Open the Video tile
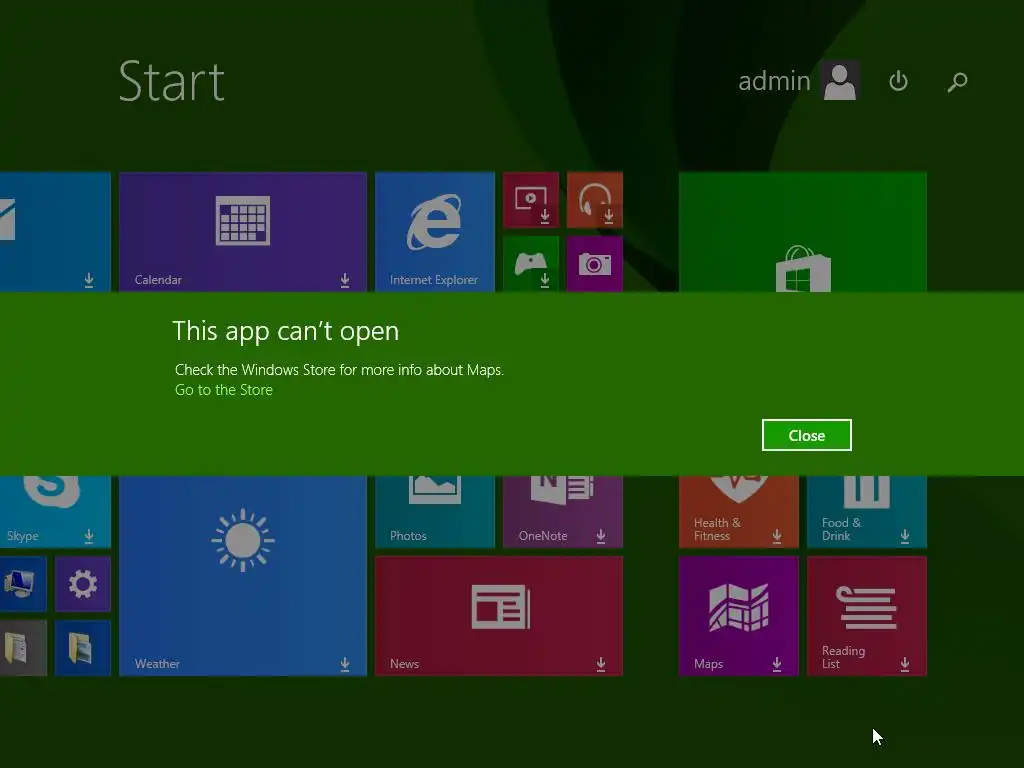This screenshot has width=1024, height=768. 531,200
